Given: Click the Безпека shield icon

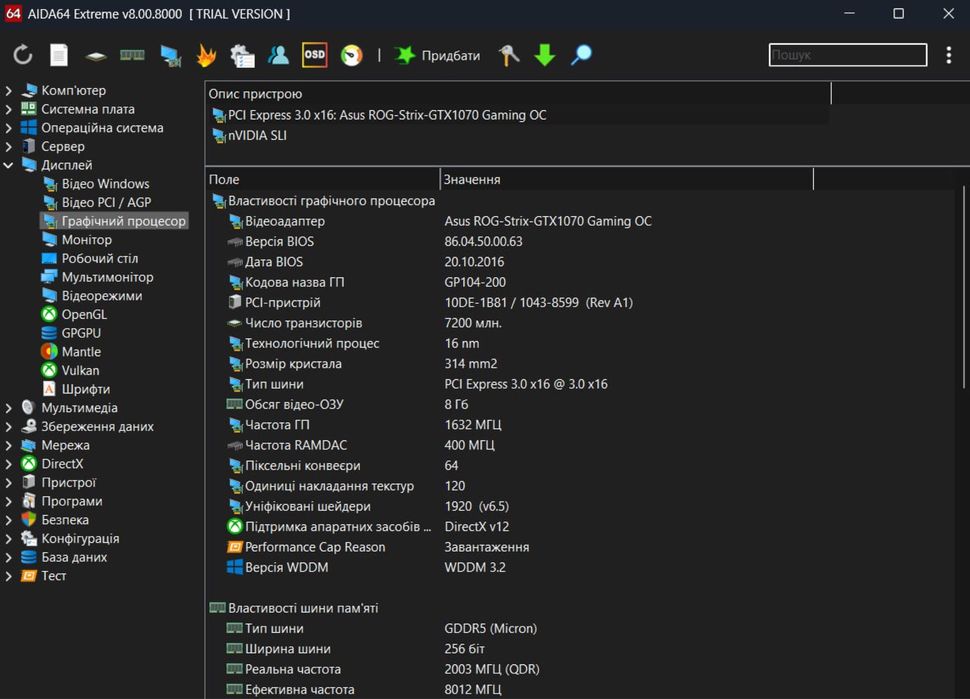Looking at the screenshot, I should click(29, 520).
